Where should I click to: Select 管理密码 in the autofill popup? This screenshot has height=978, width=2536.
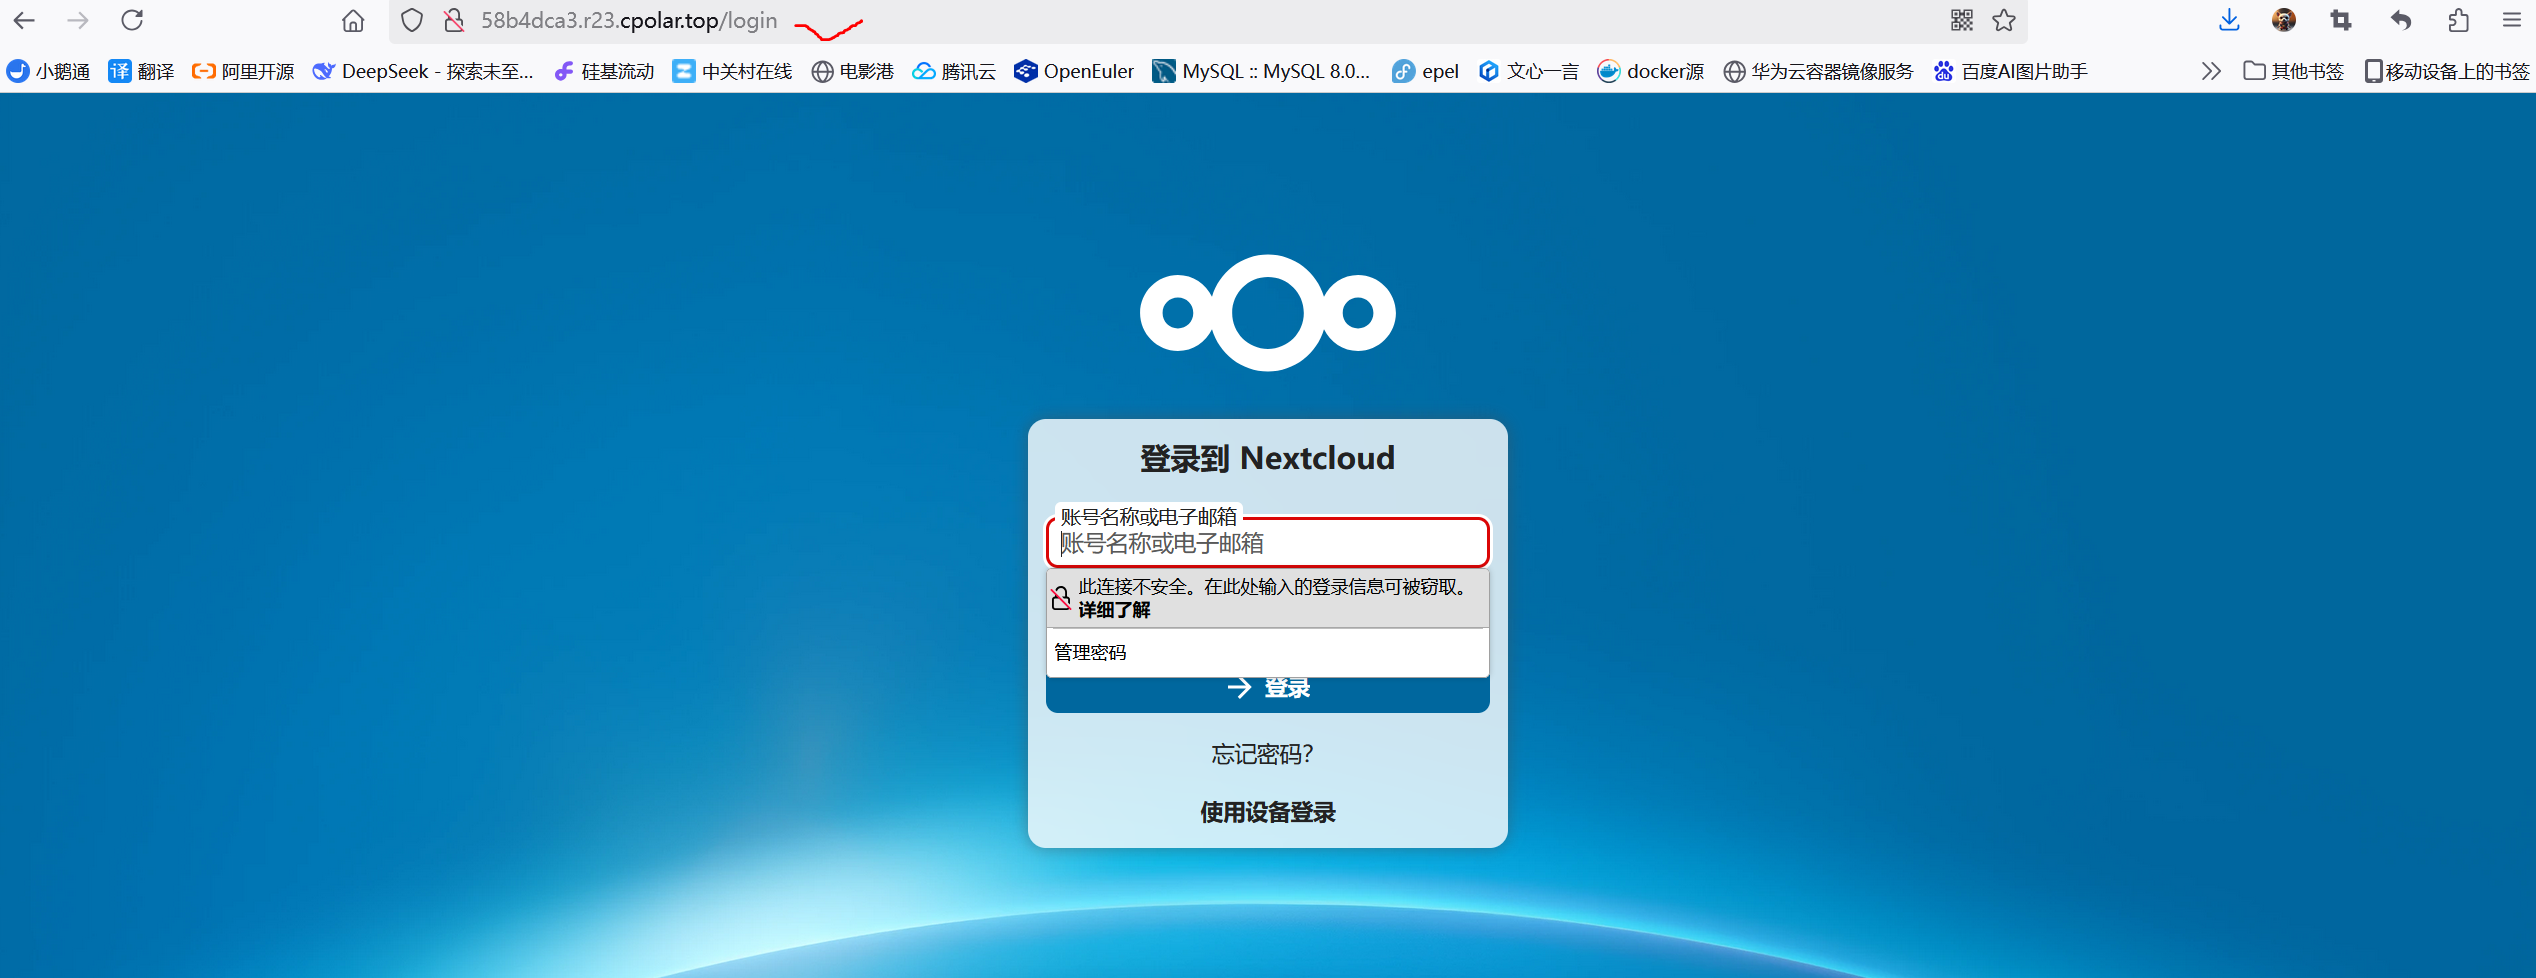pyautogui.click(x=1268, y=653)
